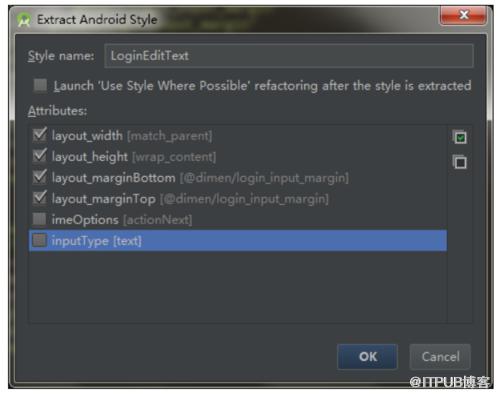The height and width of the screenshot is (397, 500).
Task: Confirm with the OK button
Action: pos(367,357)
